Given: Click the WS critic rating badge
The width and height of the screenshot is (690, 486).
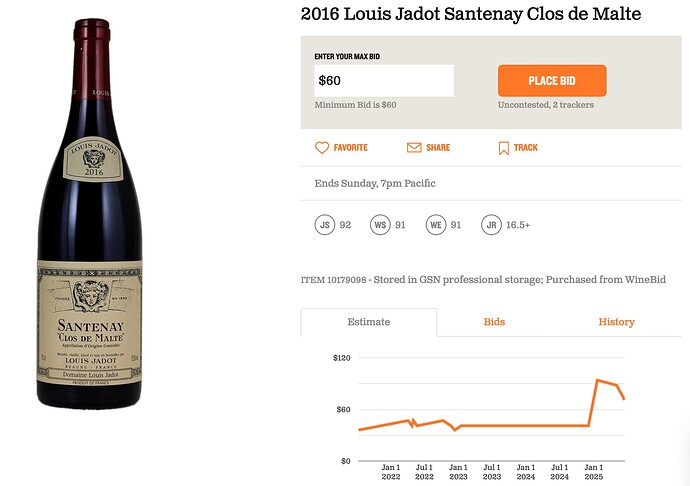Looking at the screenshot, I should [379, 225].
